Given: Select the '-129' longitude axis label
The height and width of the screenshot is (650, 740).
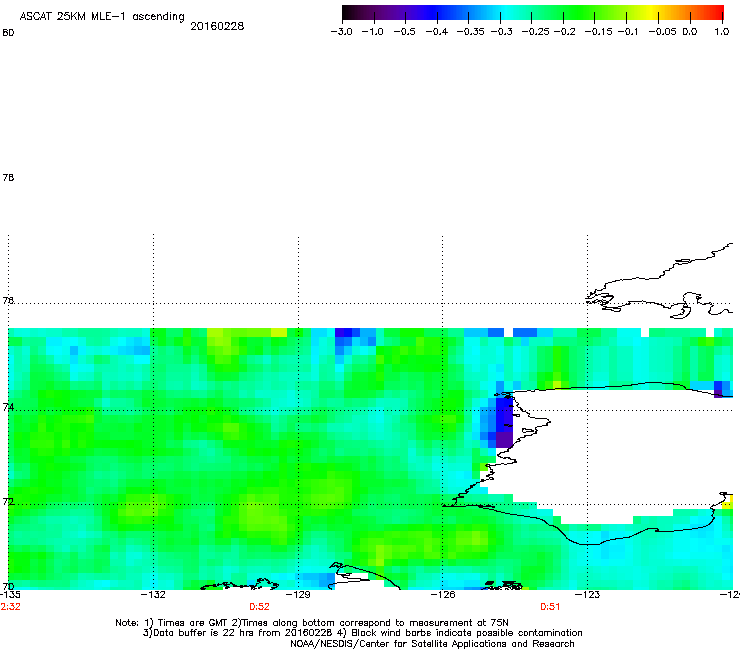Looking at the screenshot, I should tap(298, 594).
